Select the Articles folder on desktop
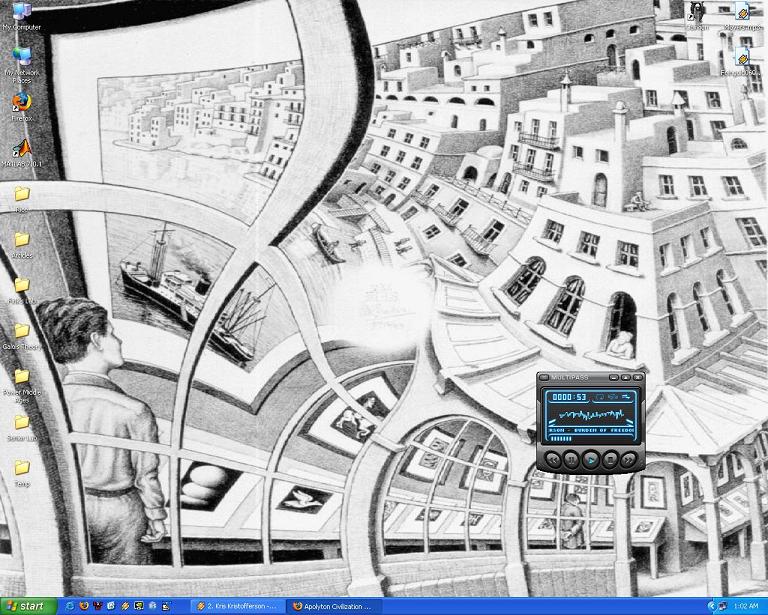 point(22,245)
